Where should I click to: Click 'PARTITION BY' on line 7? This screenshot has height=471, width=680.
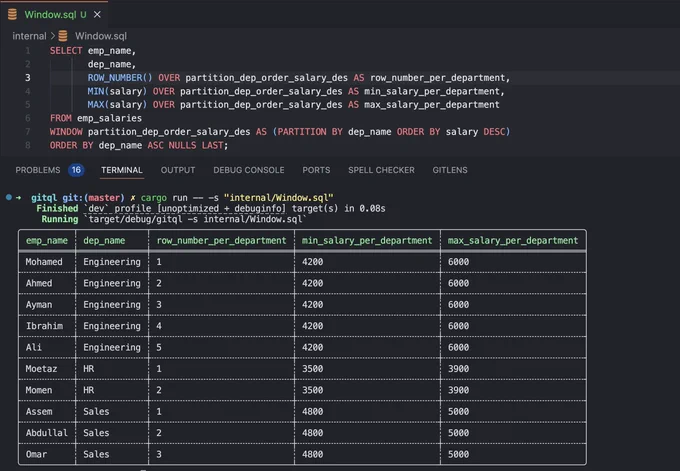click(x=310, y=131)
